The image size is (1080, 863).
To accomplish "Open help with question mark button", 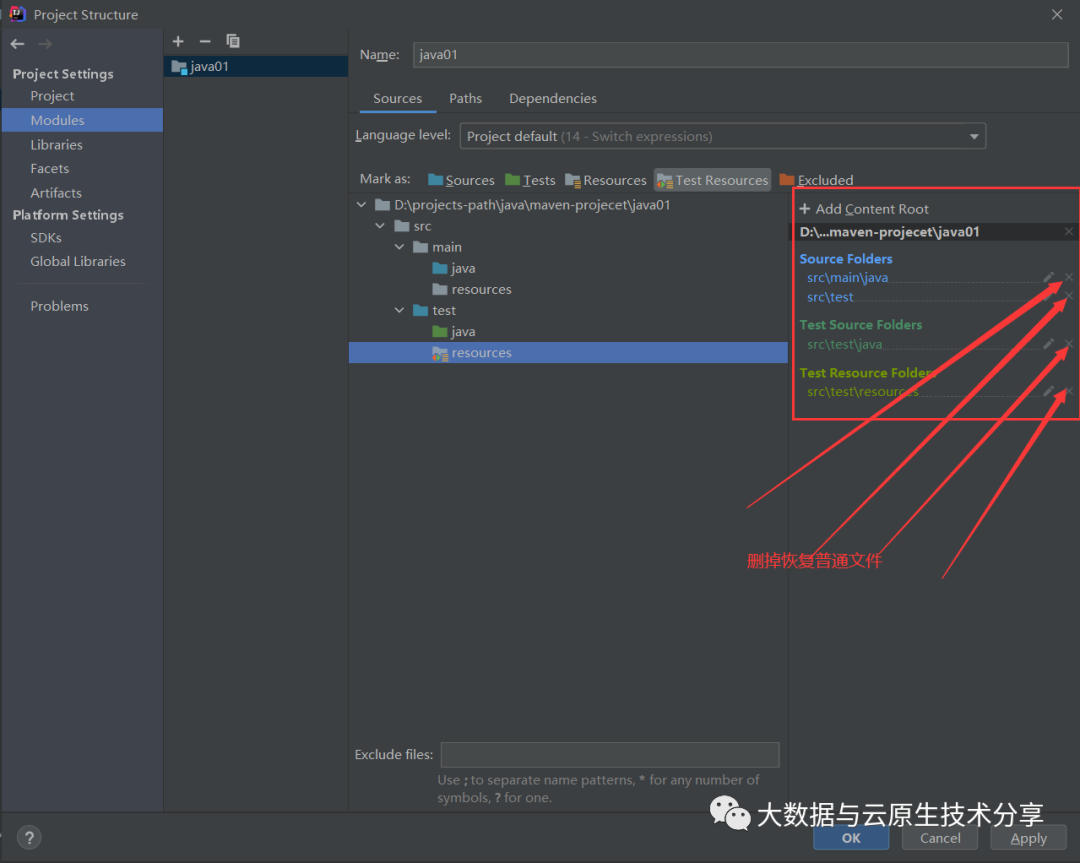I will coord(29,838).
